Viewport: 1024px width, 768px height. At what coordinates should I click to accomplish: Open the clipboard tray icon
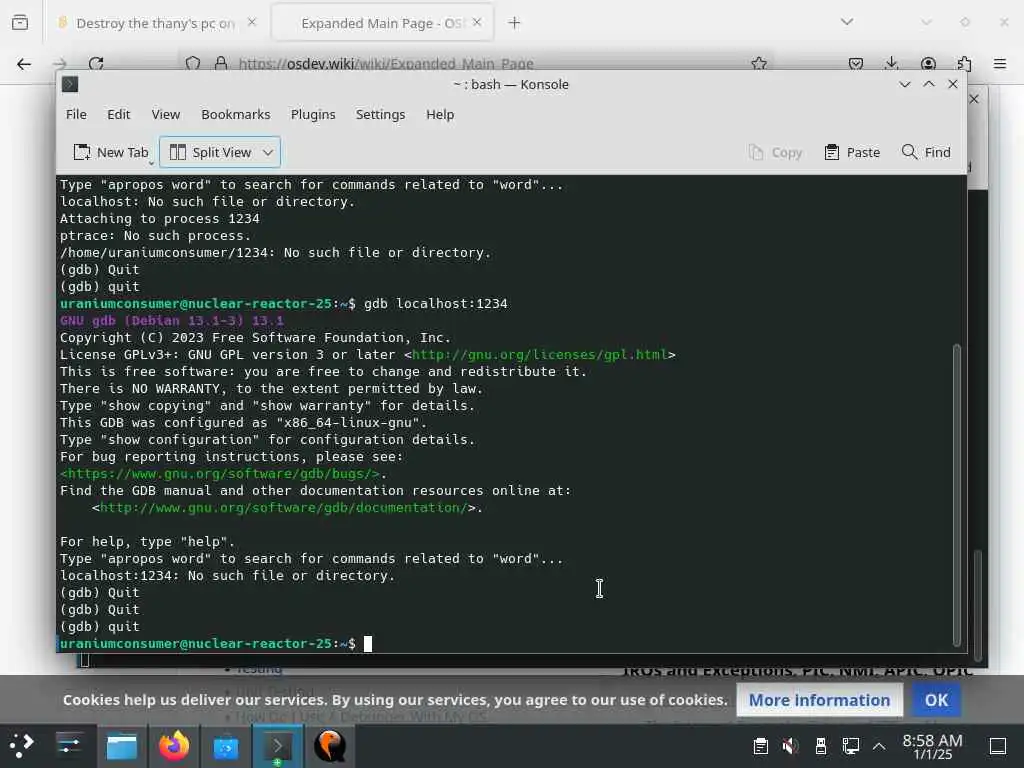(x=761, y=746)
